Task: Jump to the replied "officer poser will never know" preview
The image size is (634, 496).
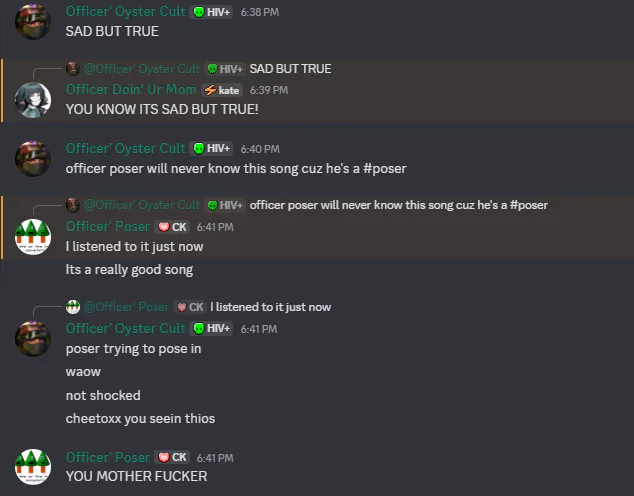Action: pyautogui.click(x=398, y=205)
